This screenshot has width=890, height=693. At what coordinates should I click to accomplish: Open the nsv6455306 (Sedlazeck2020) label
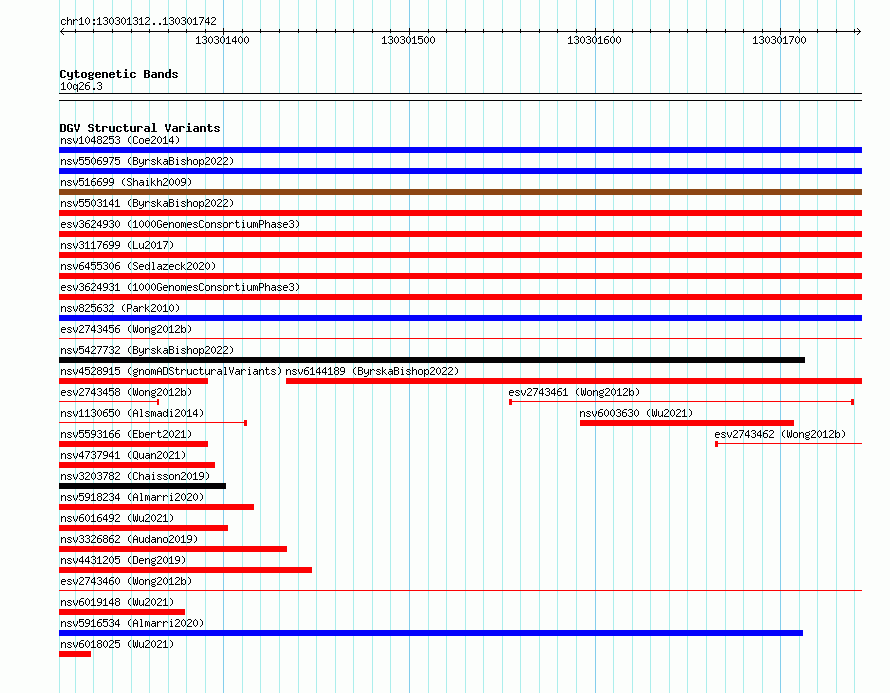click(x=138, y=266)
